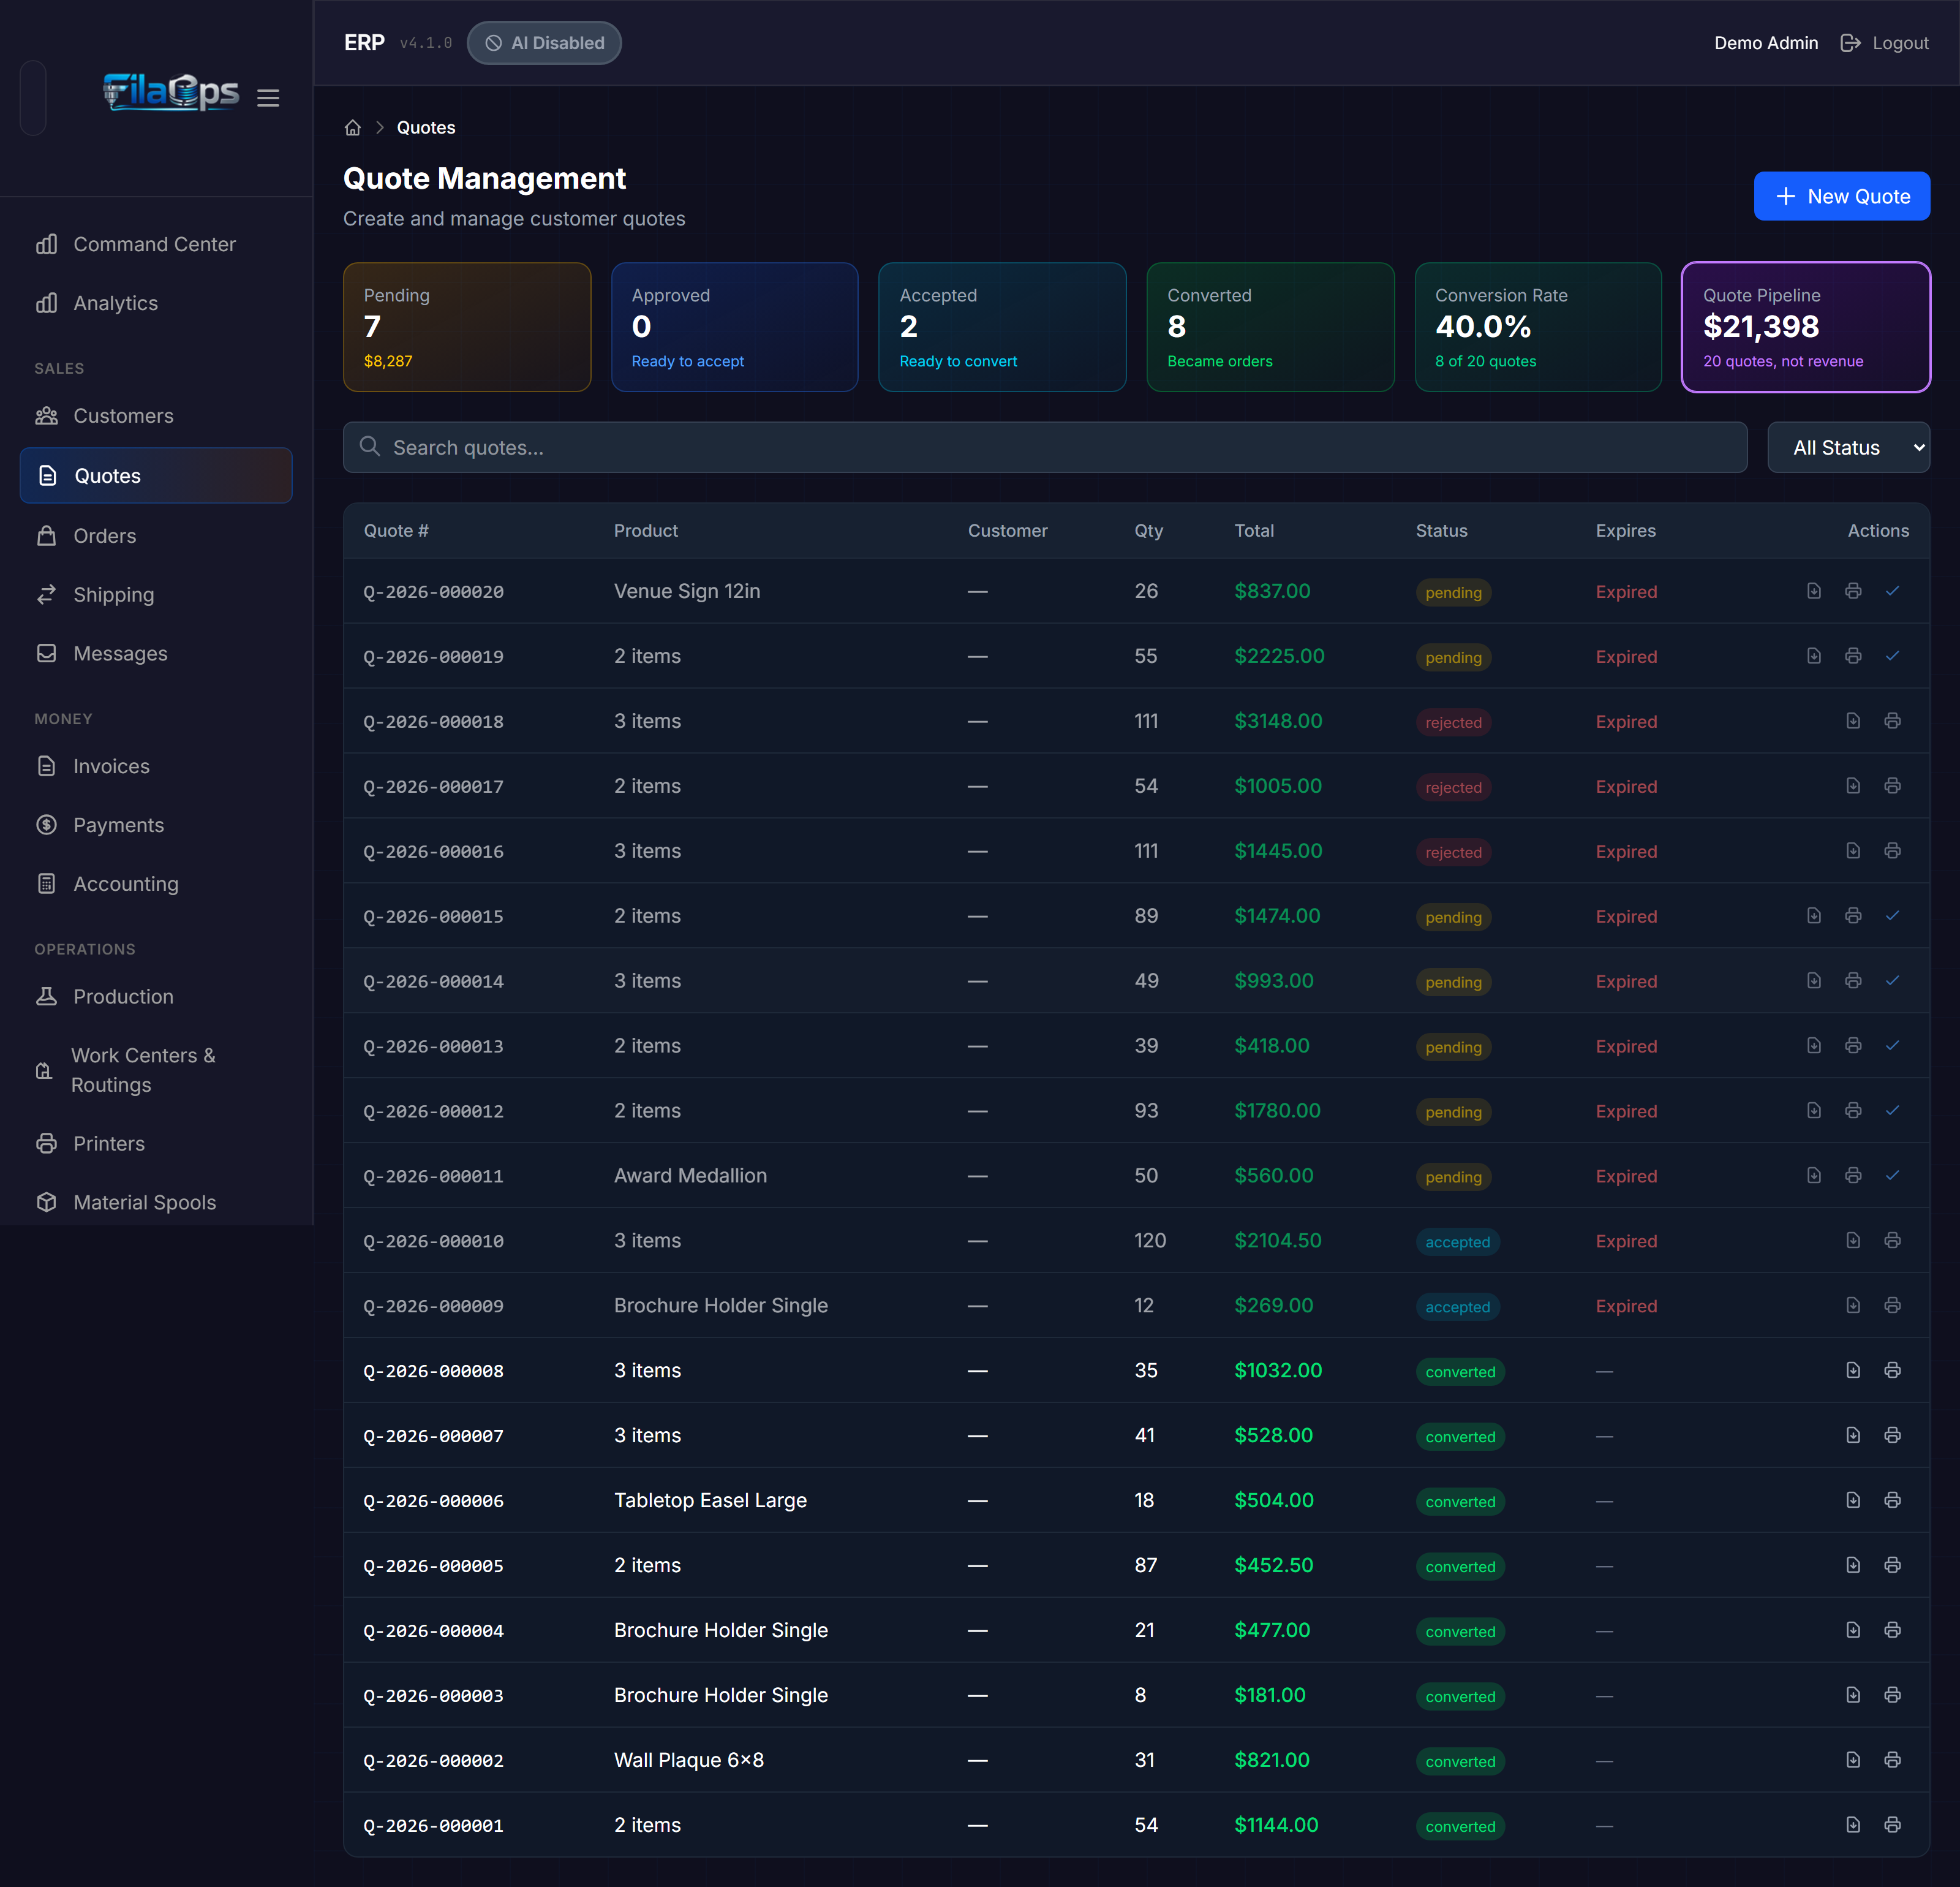Focus the Search quotes field
The image size is (1960, 1887).
click(1045, 448)
